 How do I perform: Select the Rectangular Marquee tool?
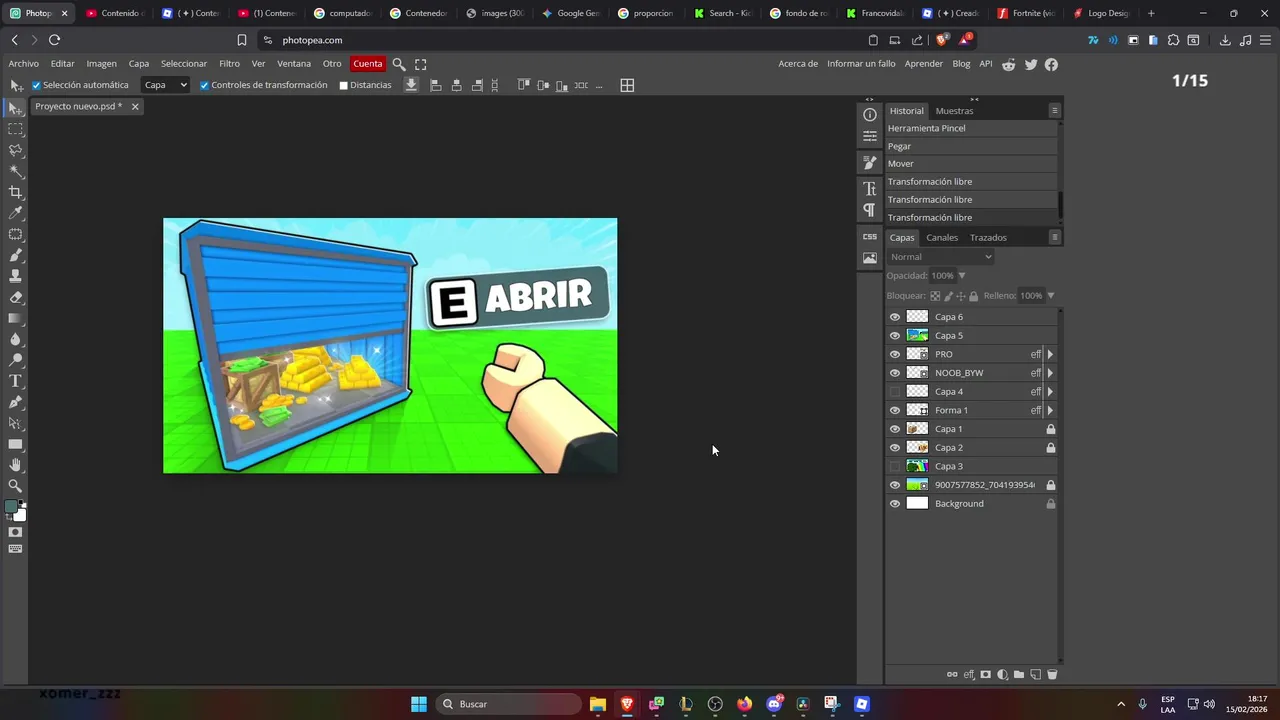pyautogui.click(x=15, y=129)
